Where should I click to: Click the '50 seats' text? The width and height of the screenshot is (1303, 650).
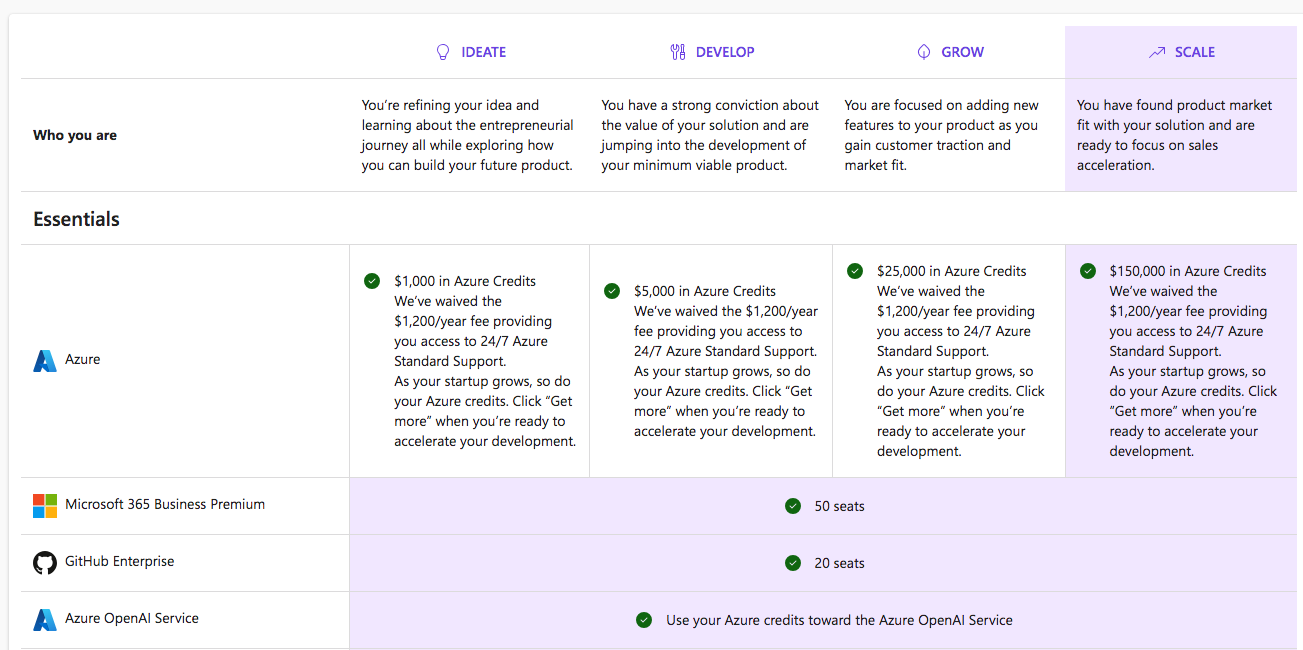pos(840,506)
